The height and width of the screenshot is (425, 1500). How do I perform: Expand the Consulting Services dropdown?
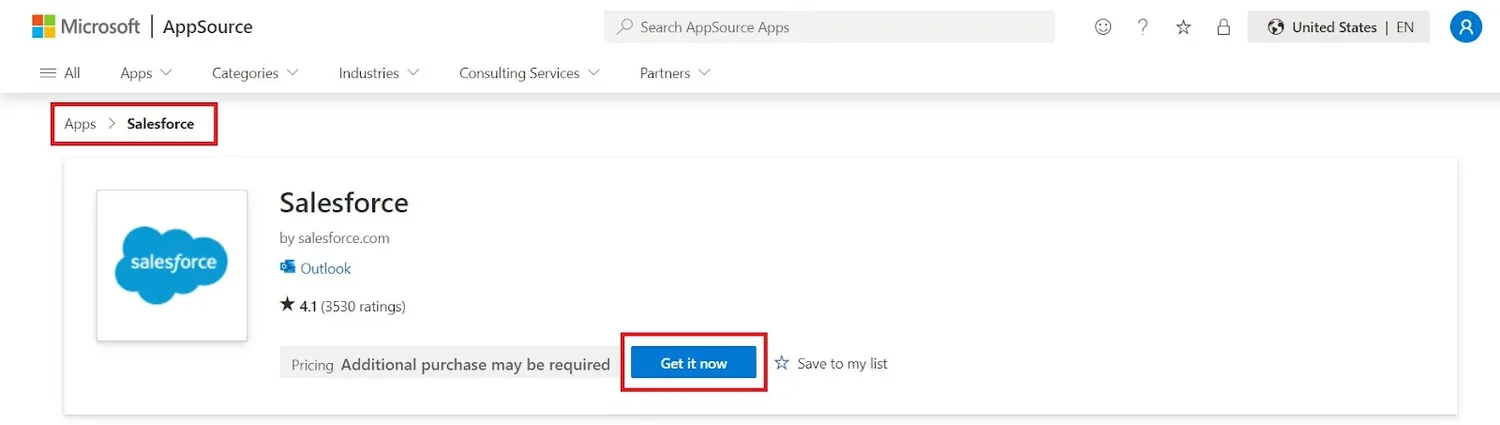tap(529, 73)
